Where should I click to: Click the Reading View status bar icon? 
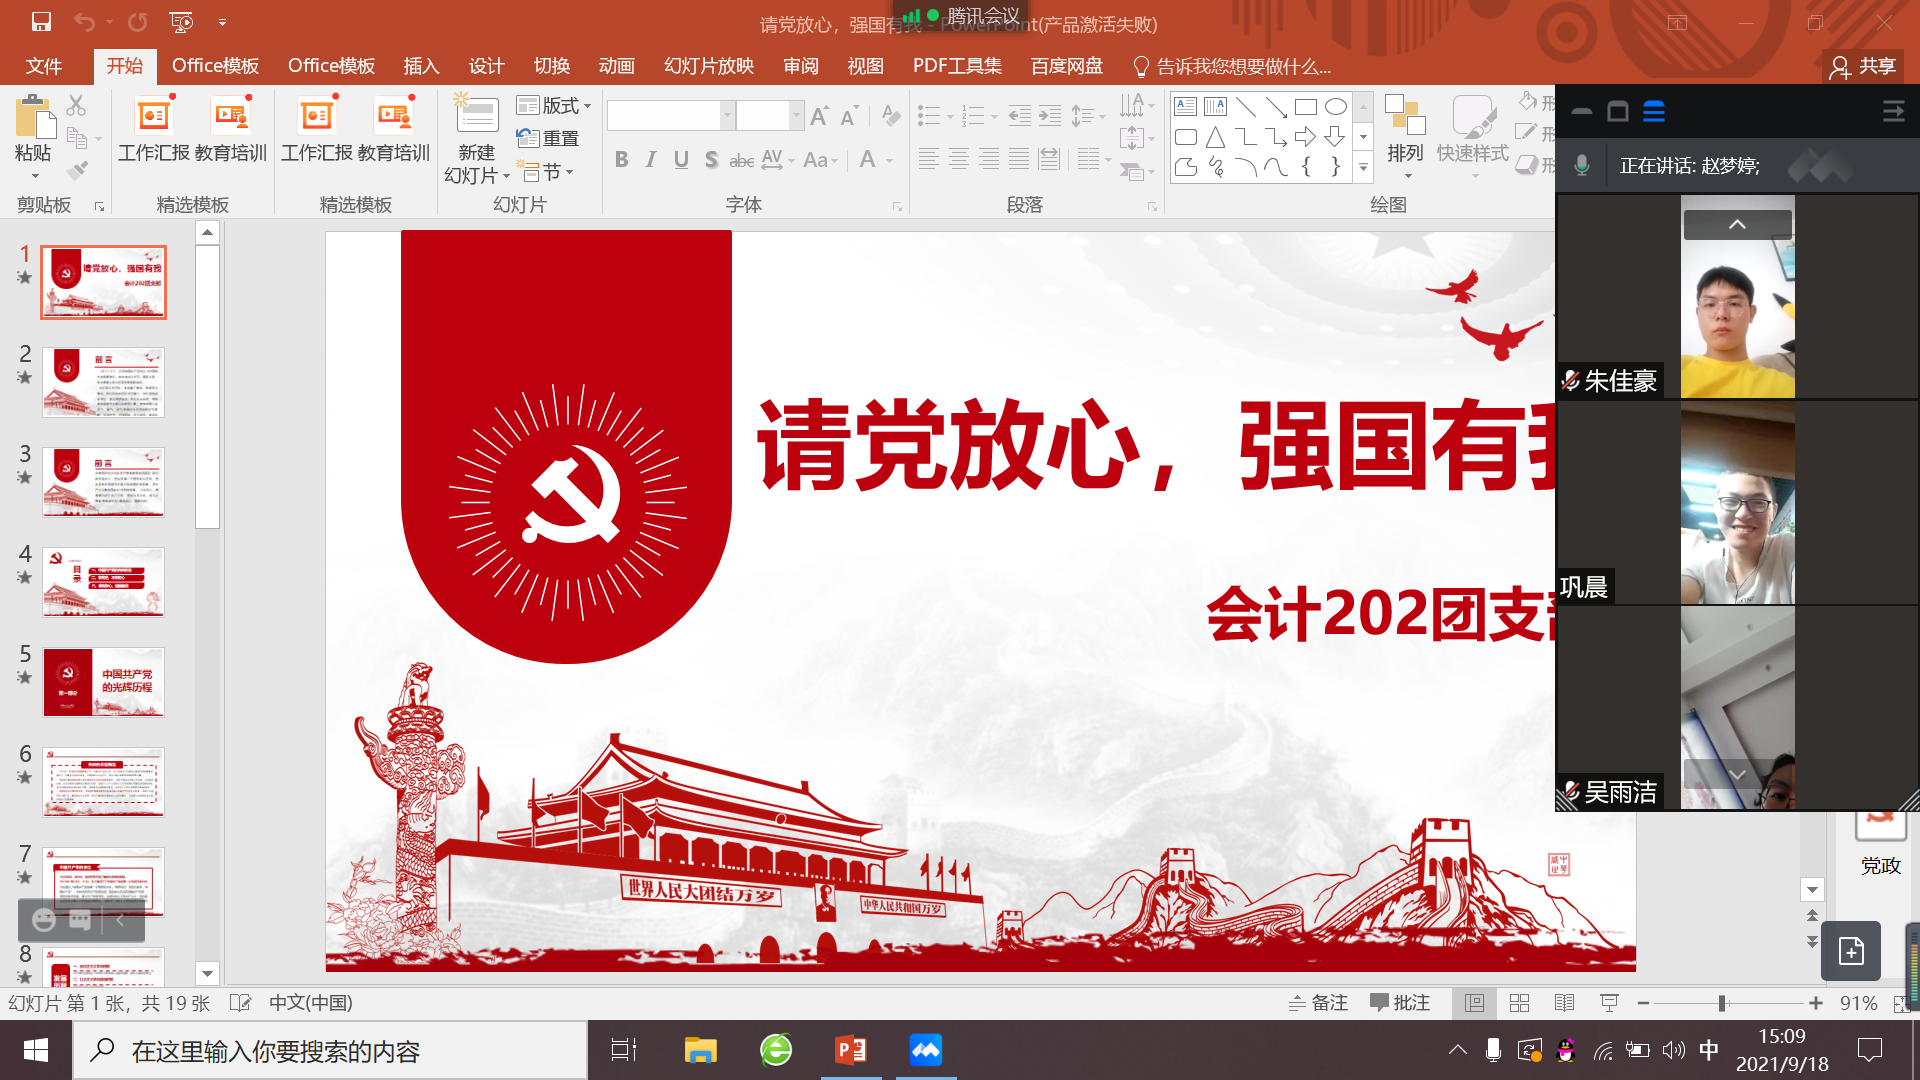point(1564,1003)
